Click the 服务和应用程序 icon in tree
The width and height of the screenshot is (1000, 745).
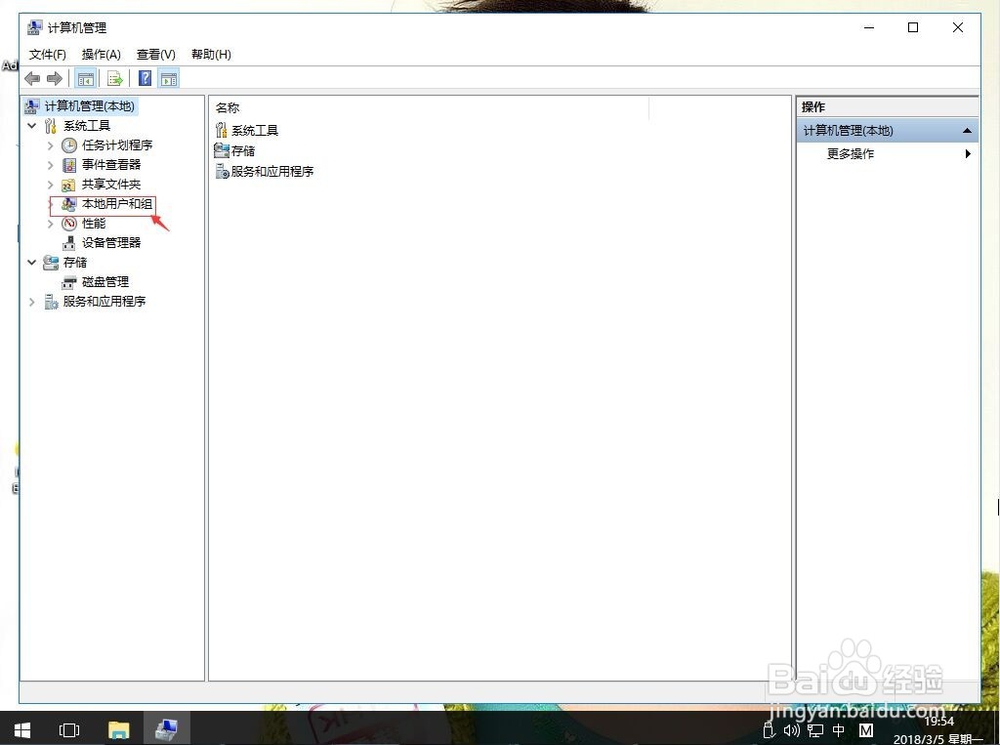pyautogui.click(x=51, y=302)
